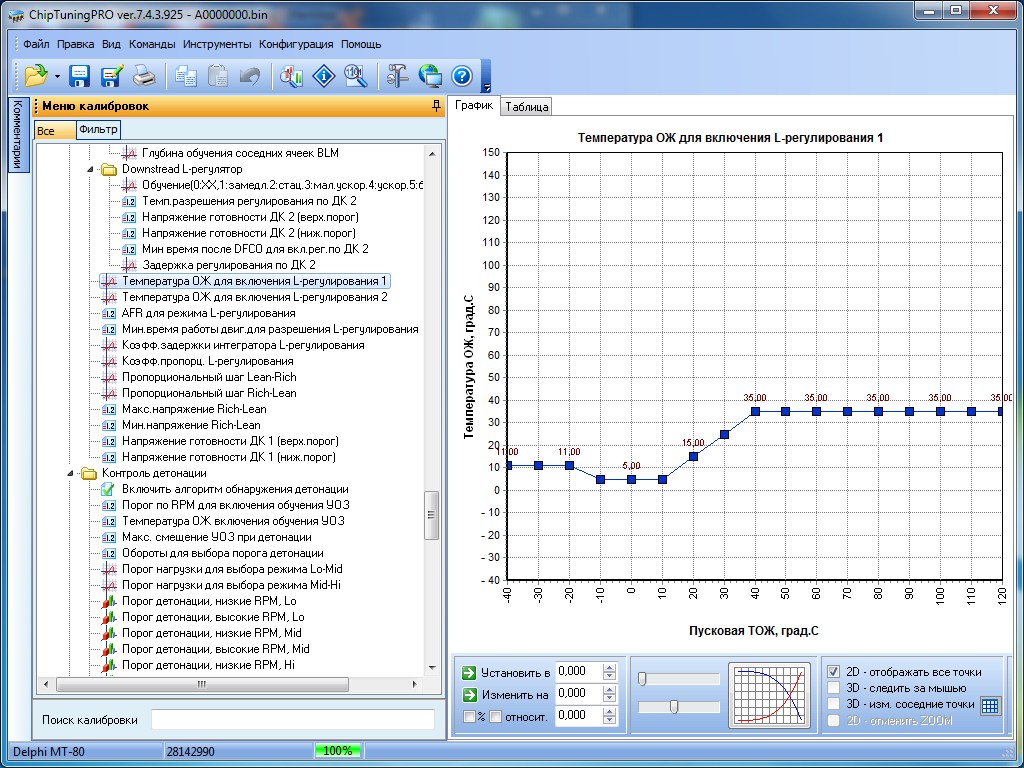Screen dimensions: 1024x768
Task: Click the blue help question mark icon
Action: coord(461,76)
